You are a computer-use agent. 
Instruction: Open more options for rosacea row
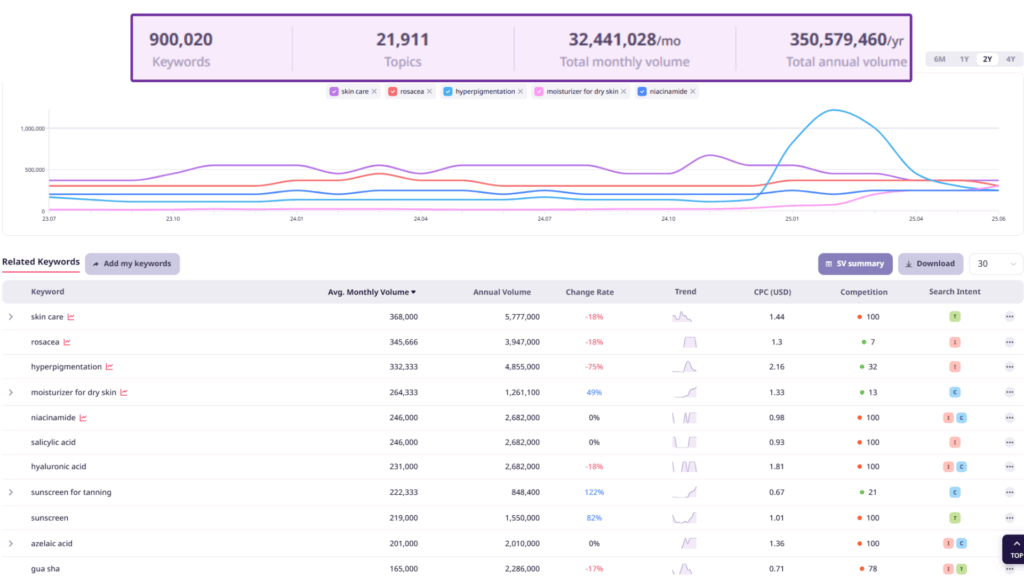click(1010, 342)
